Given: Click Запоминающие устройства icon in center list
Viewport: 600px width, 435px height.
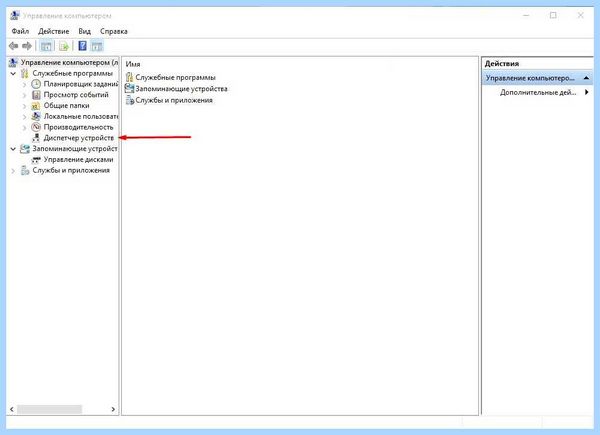Looking at the screenshot, I should point(129,89).
